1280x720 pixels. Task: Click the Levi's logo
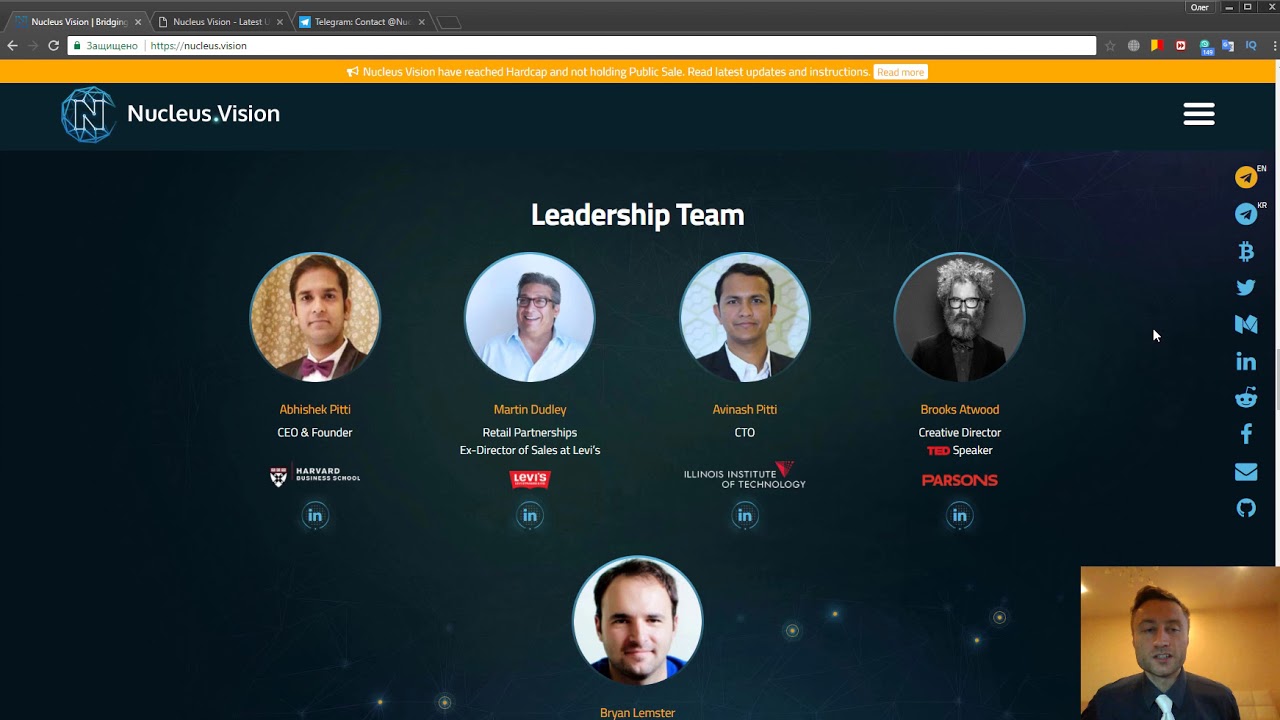pyautogui.click(x=530, y=479)
